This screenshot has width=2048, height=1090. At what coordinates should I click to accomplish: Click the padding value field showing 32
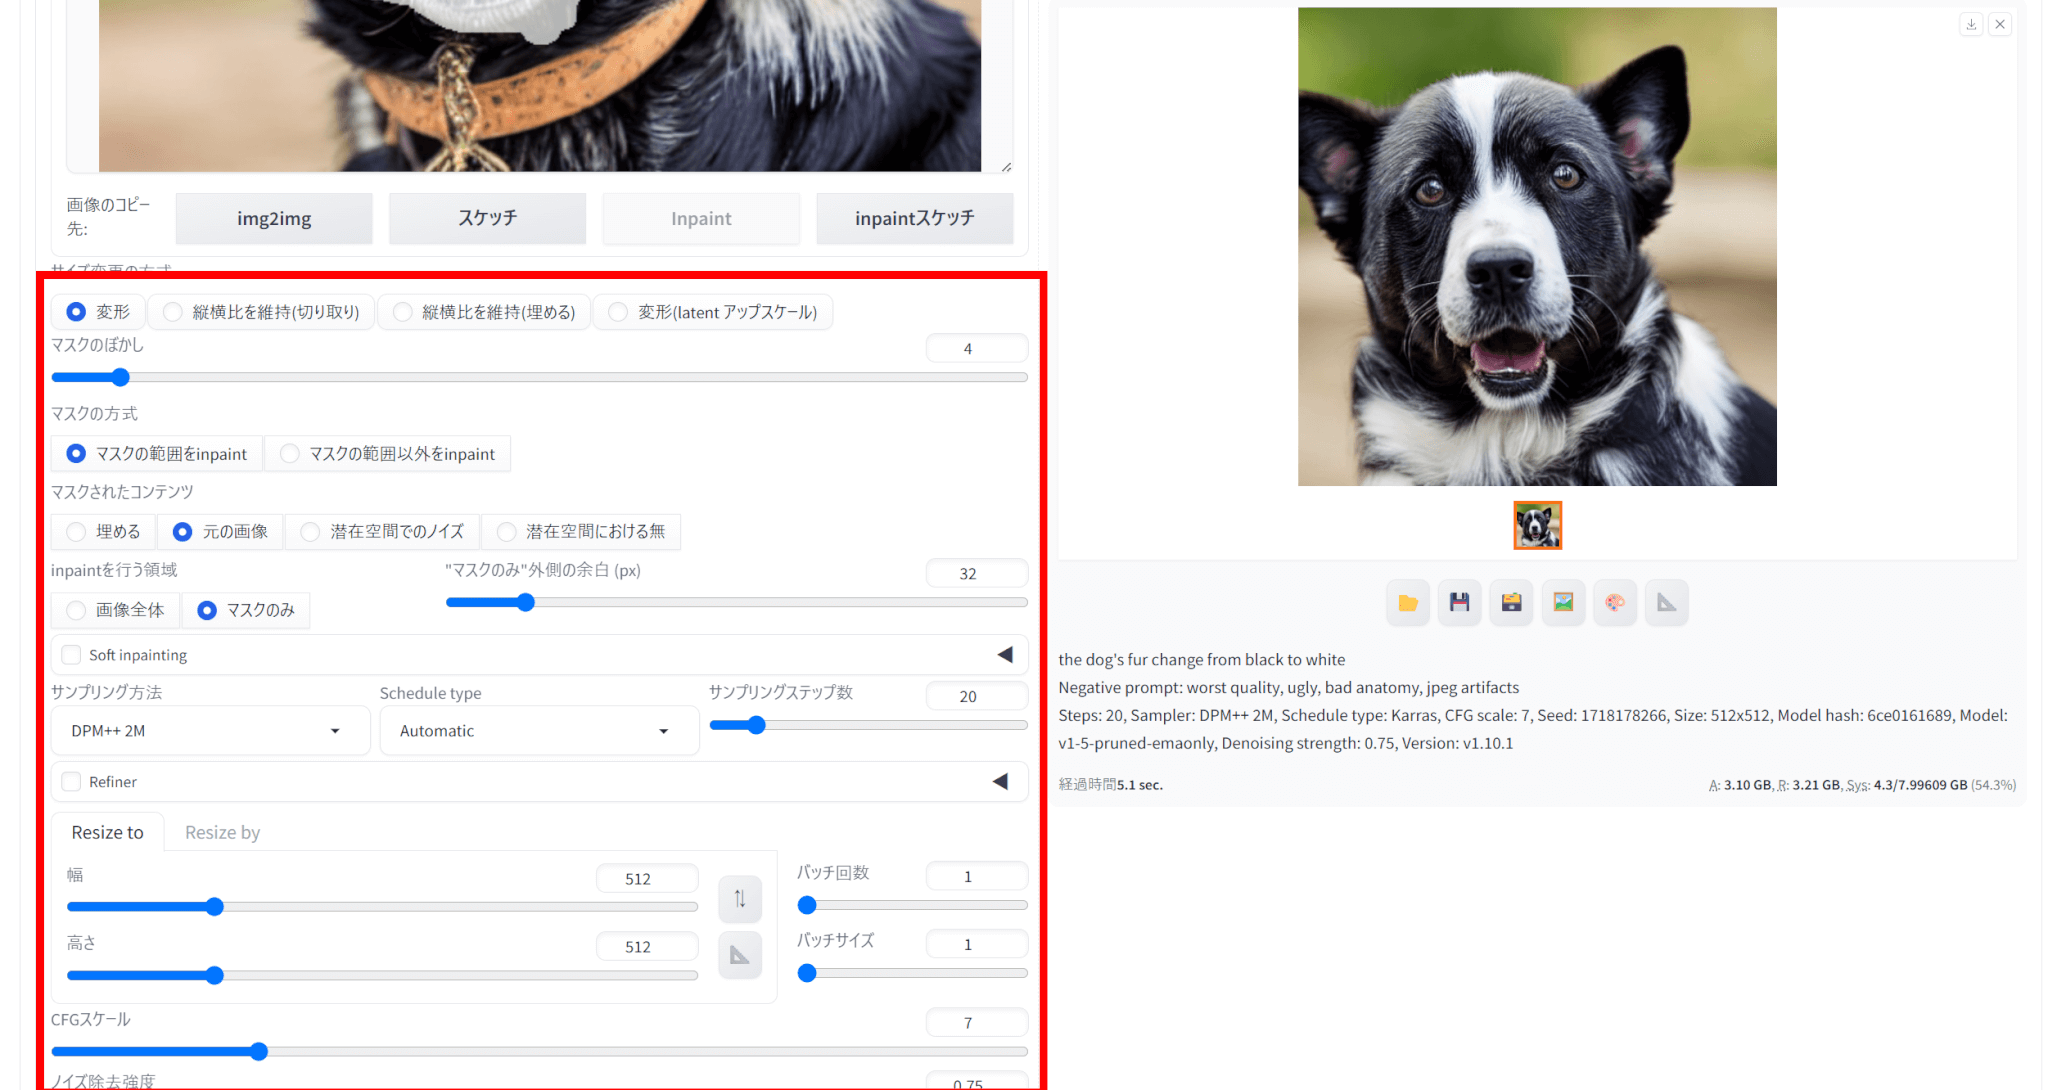click(x=976, y=574)
